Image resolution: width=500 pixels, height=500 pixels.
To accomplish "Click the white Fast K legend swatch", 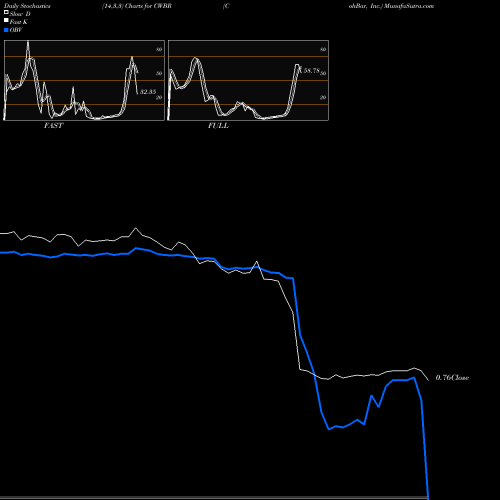I will [x=6, y=21].
